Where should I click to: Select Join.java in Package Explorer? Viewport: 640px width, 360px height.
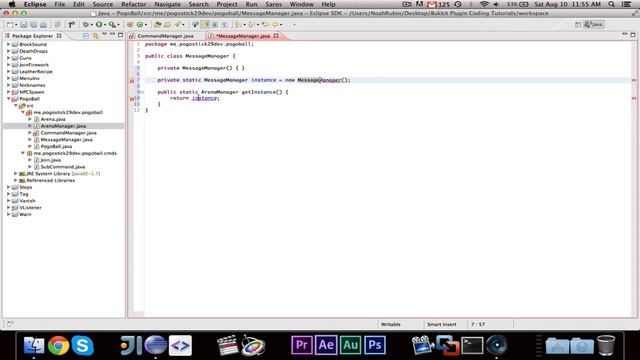point(51,160)
